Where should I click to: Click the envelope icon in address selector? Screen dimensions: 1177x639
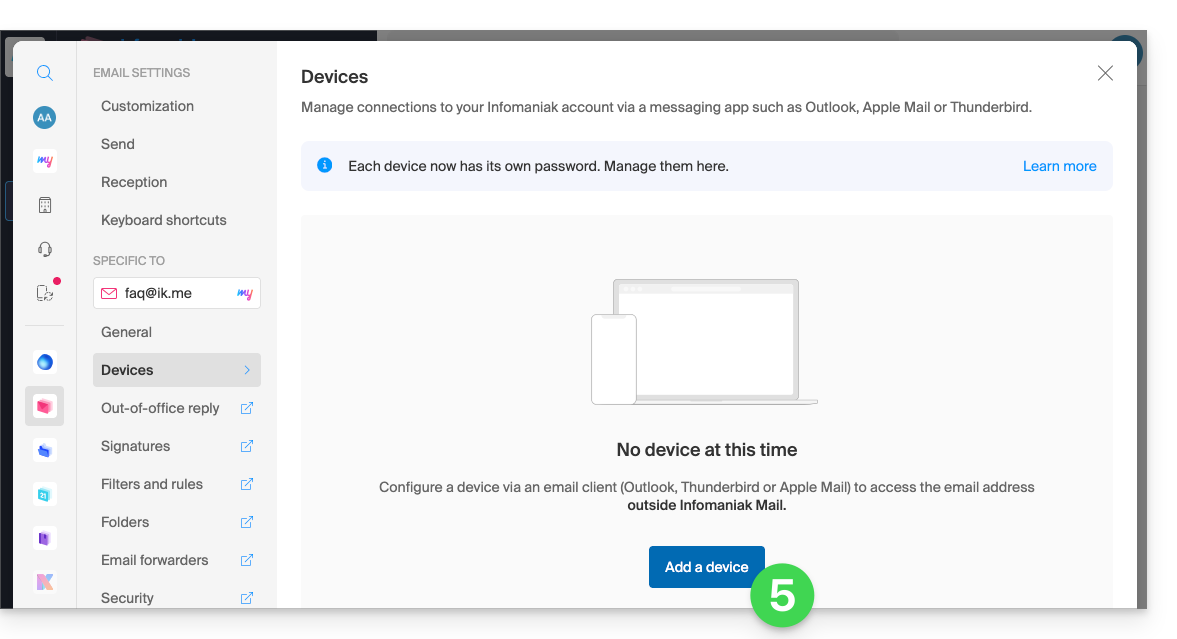(109, 293)
